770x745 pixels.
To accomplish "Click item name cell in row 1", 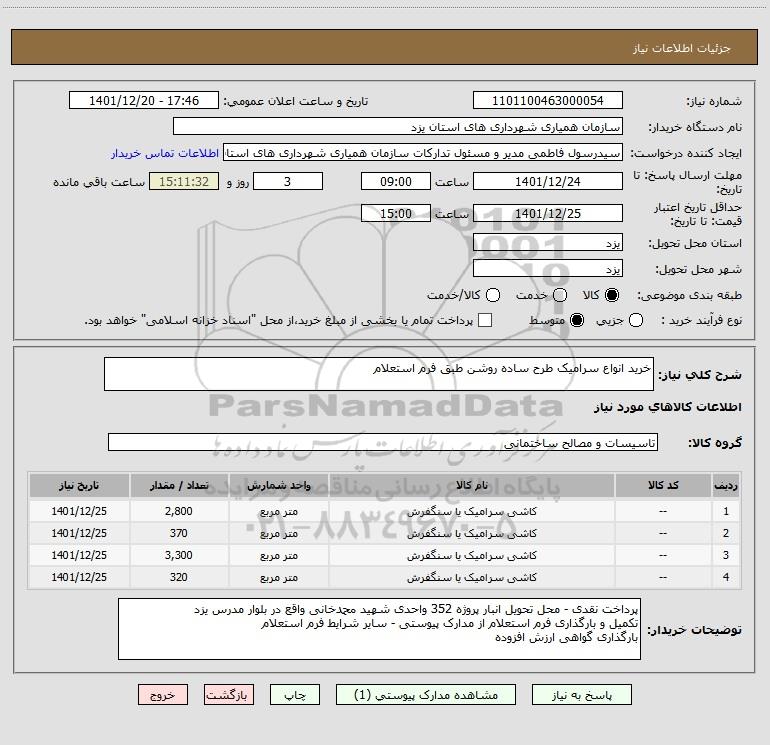I will pos(471,511).
